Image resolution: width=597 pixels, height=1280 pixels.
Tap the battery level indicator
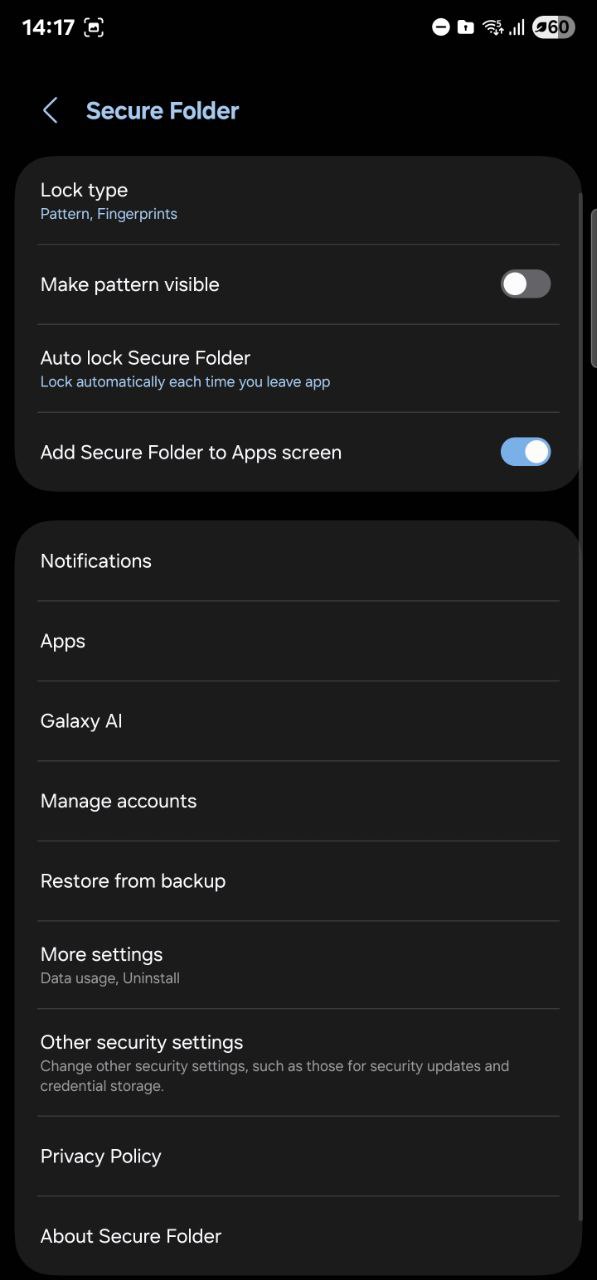click(553, 28)
